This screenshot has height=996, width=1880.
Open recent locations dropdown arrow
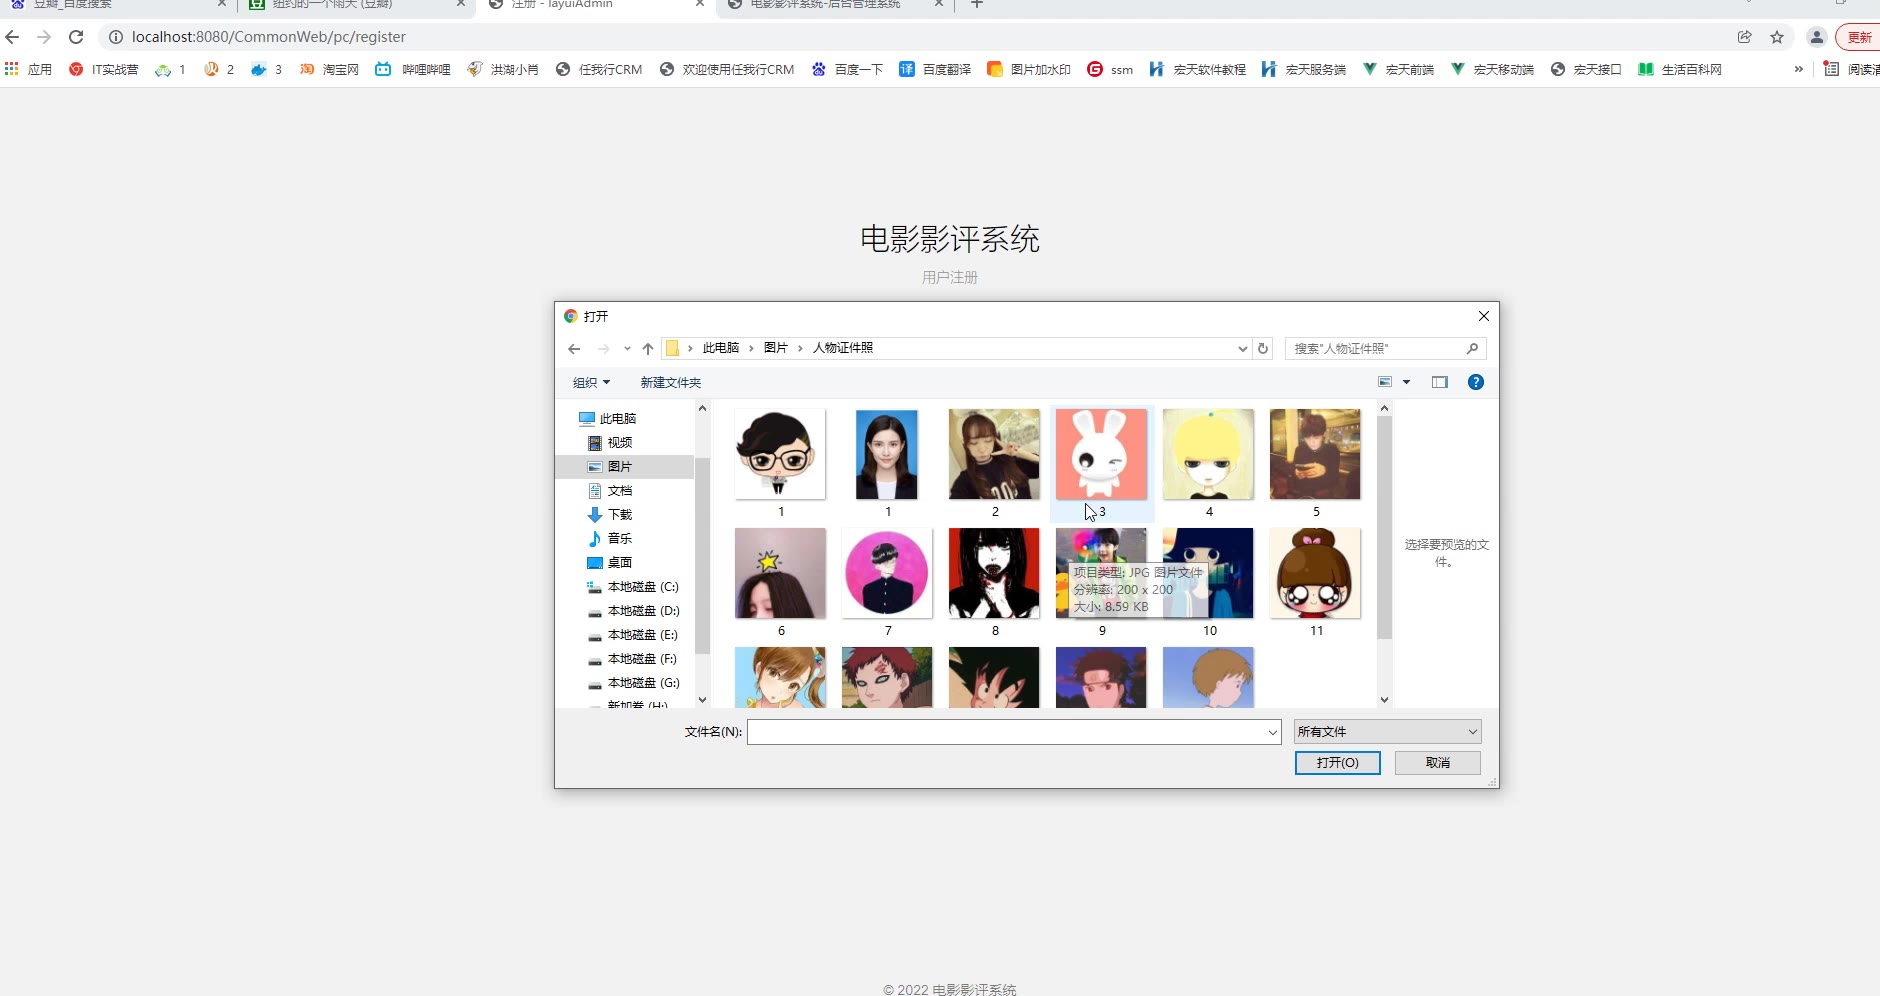click(627, 349)
